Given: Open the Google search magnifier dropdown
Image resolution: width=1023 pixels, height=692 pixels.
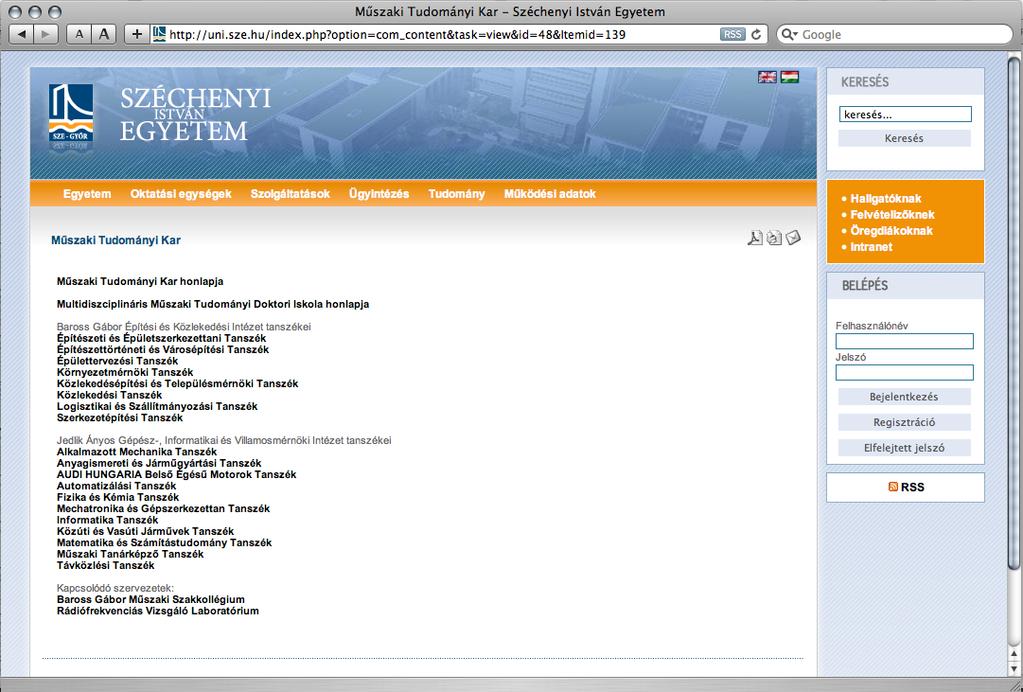Looking at the screenshot, I should [x=789, y=35].
